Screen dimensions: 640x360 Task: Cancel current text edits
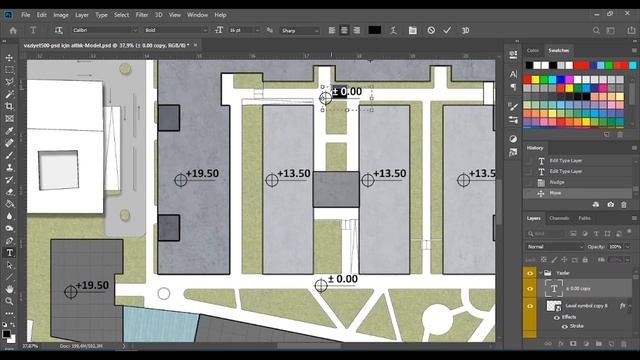[431, 30]
